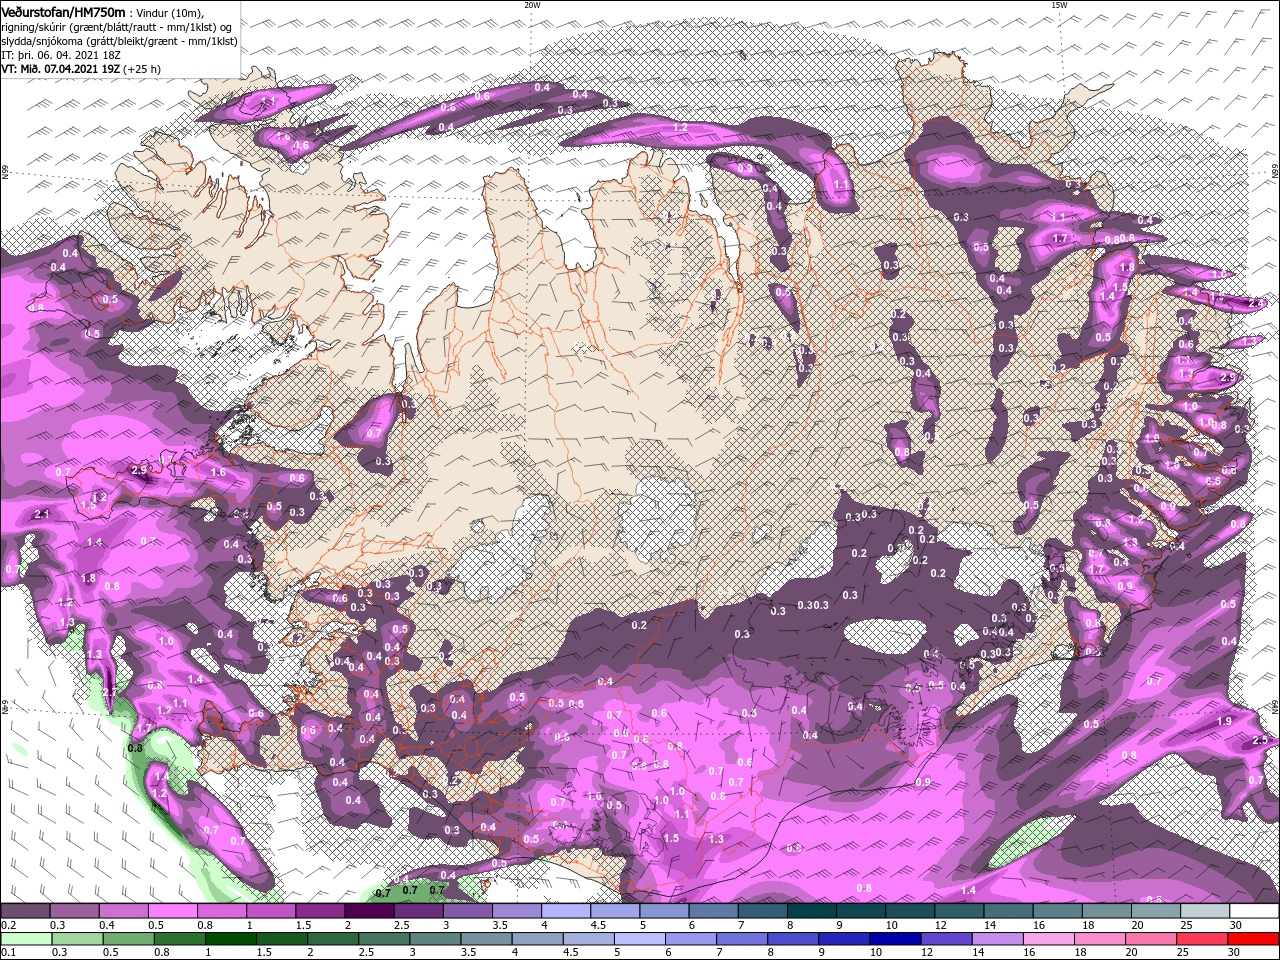1280x960 pixels.
Task: Select the pale green 0.1 swatch on rain scale
Action: [25, 939]
